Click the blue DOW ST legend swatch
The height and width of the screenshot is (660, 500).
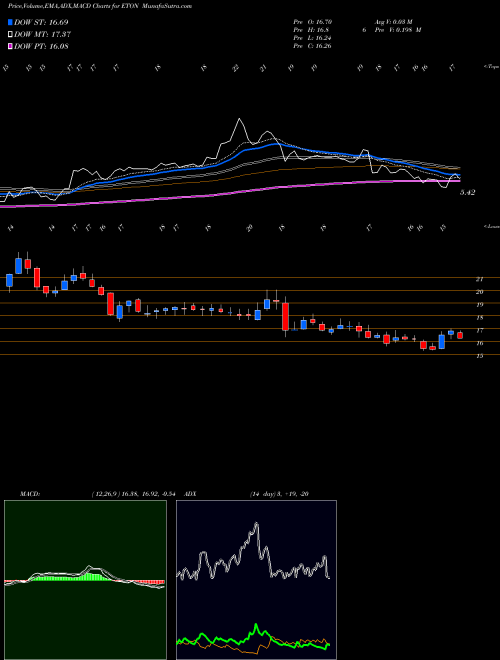[10, 22]
